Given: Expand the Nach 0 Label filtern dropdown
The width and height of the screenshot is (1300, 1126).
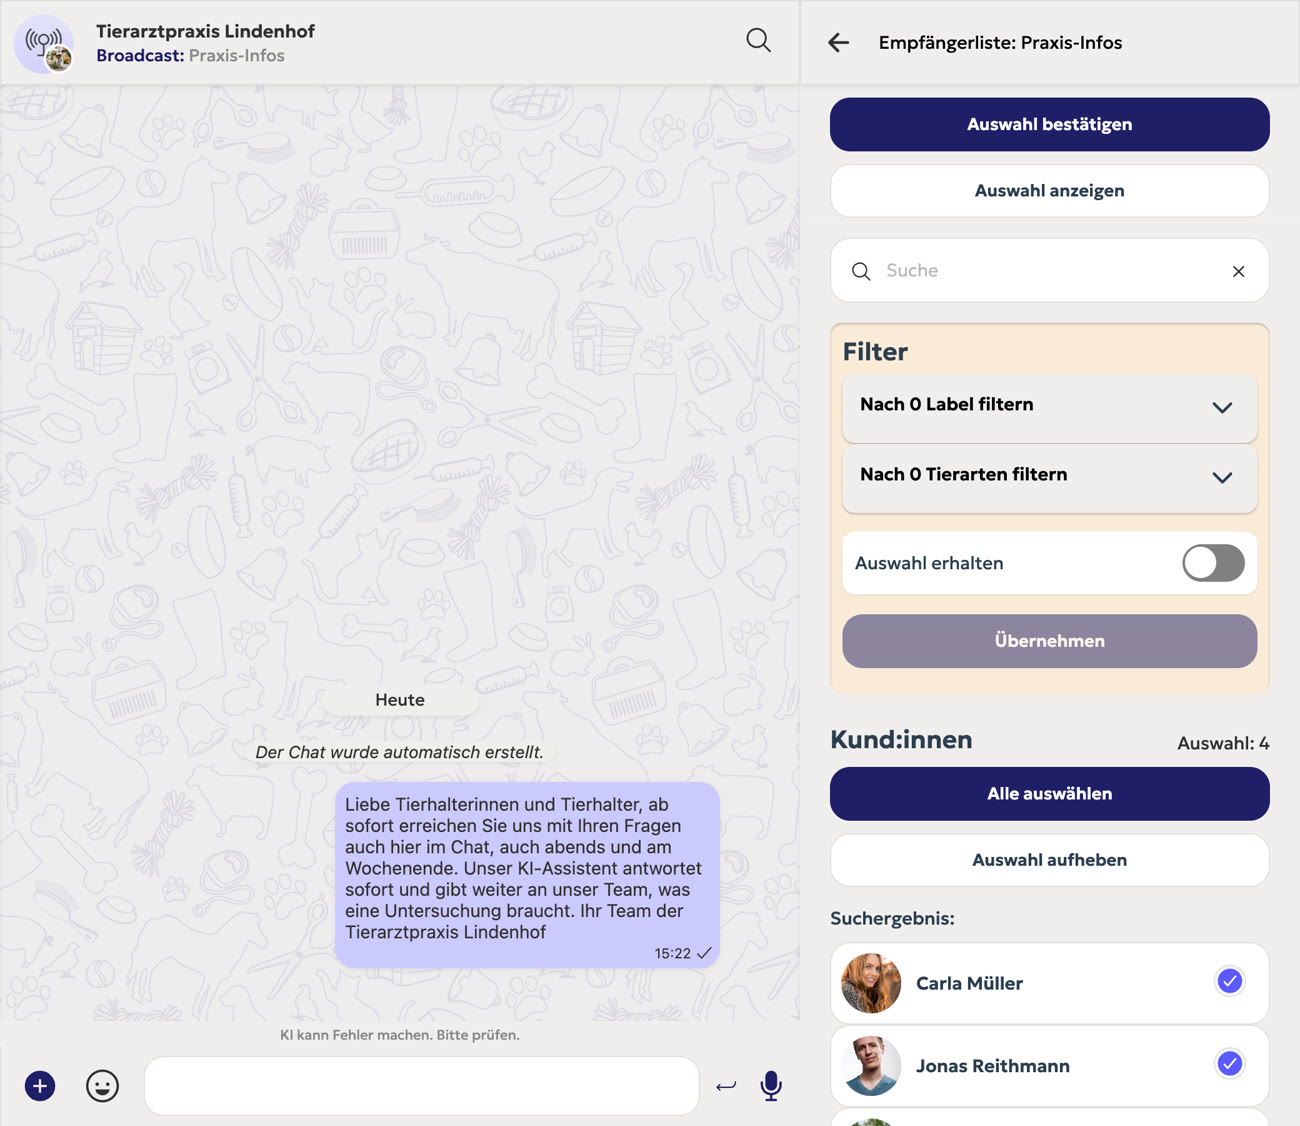Looking at the screenshot, I should (x=1050, y=408).
